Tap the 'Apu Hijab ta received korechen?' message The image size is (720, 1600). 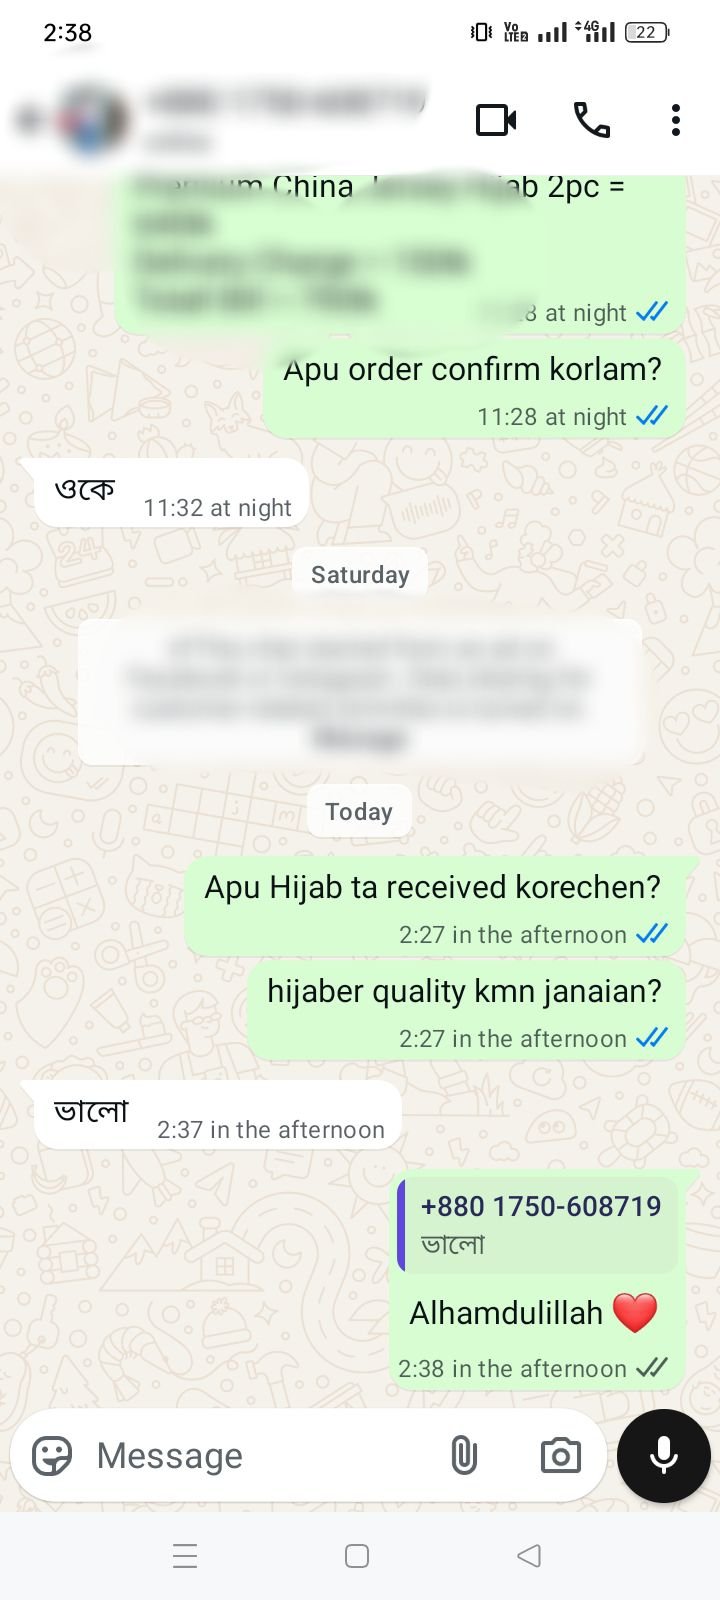click(x=435, y=906)
